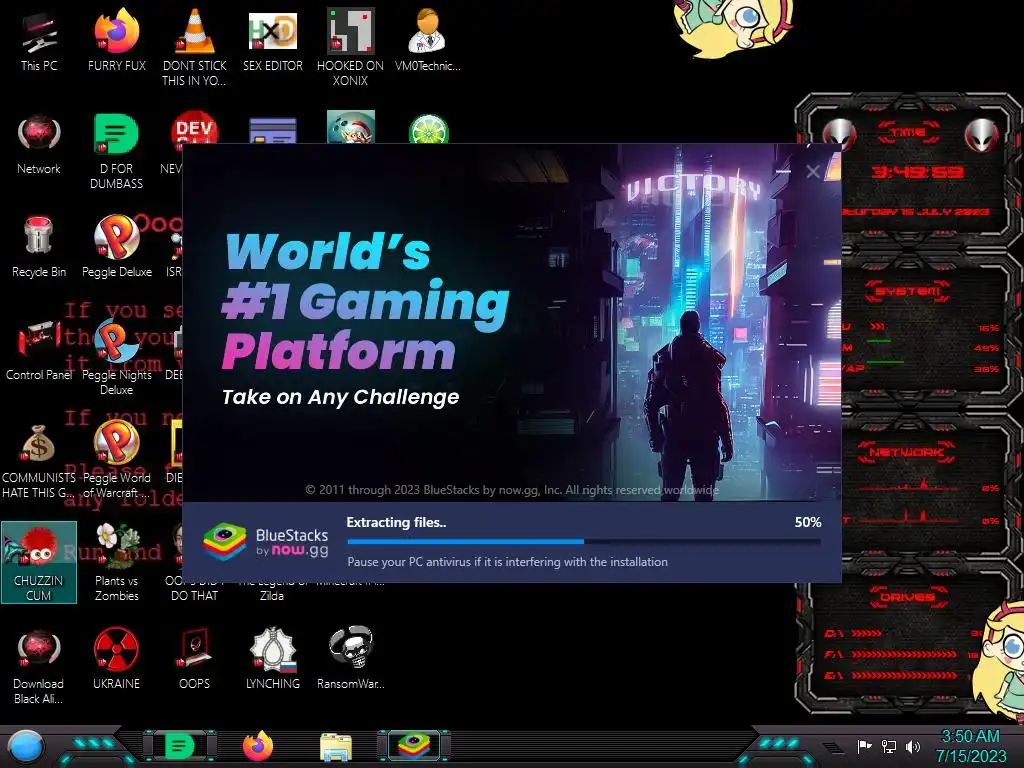Open Plants vs Zombies desktop icon

click(x=116, y=562)
